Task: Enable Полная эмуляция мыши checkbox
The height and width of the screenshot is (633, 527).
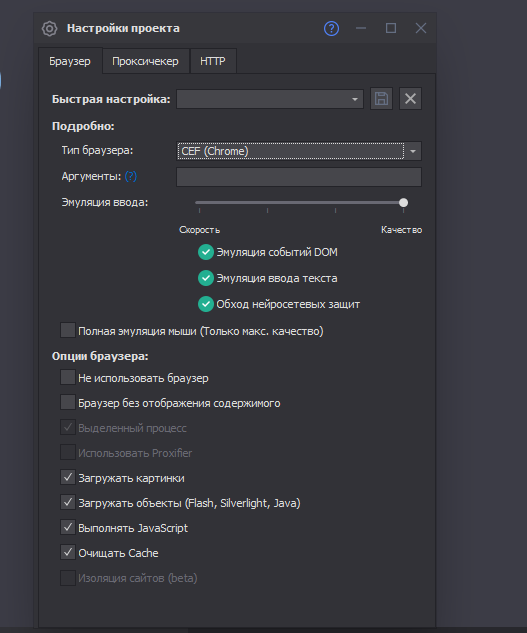Action: [68, 330]
